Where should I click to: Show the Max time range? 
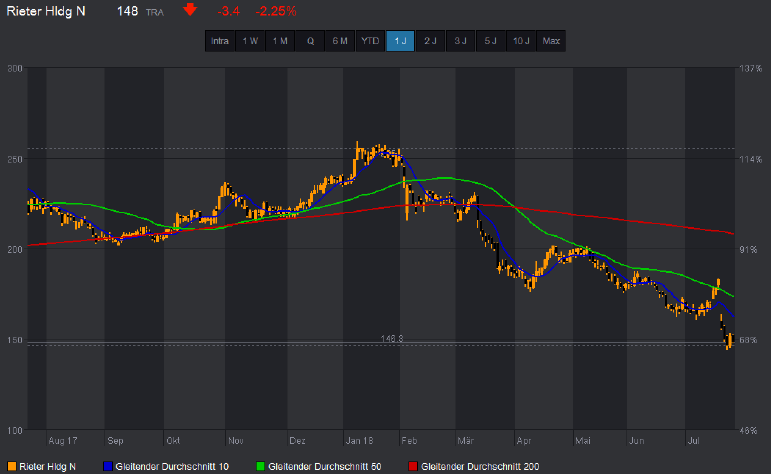coord(551,41)
